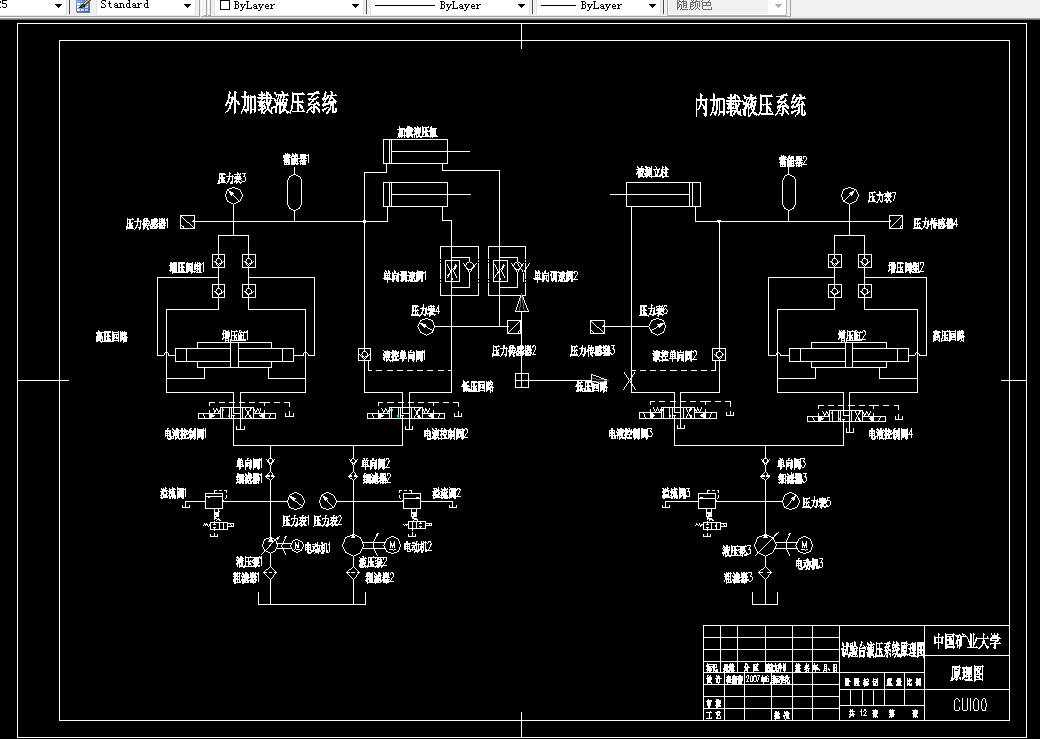Select the 电液控制阀4 directional valve symbol
1040x739 pixels.
pyautogui.click(x=847, y=416)
